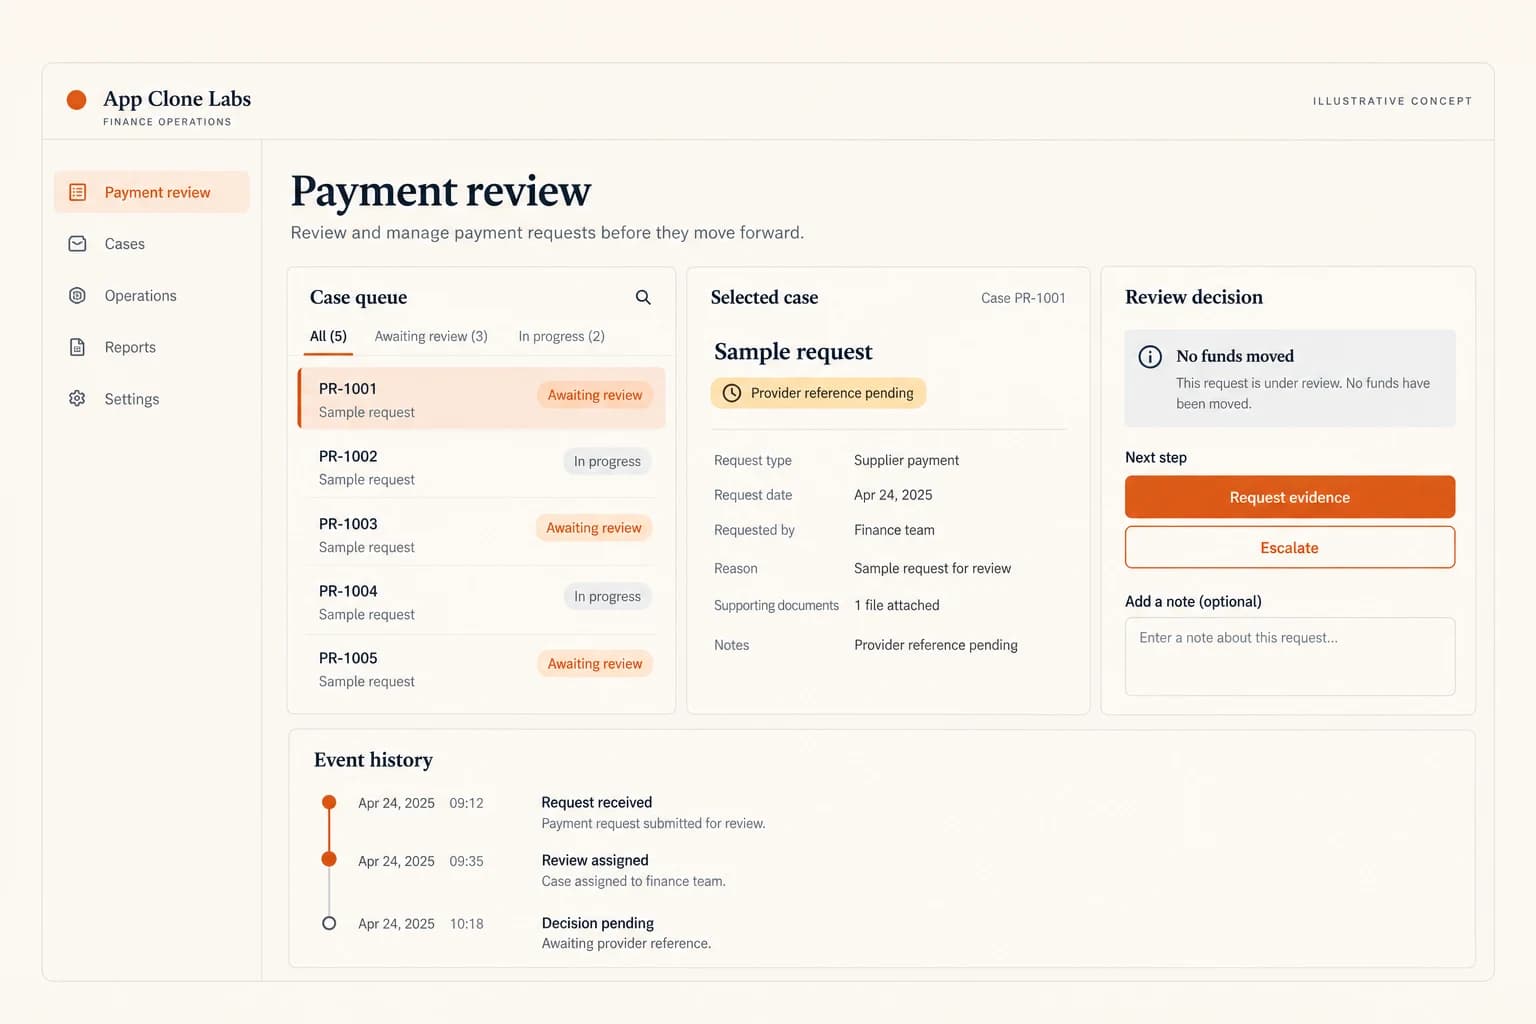
Task: Switch to Awaiting review (3) tab
Action: 431,337
